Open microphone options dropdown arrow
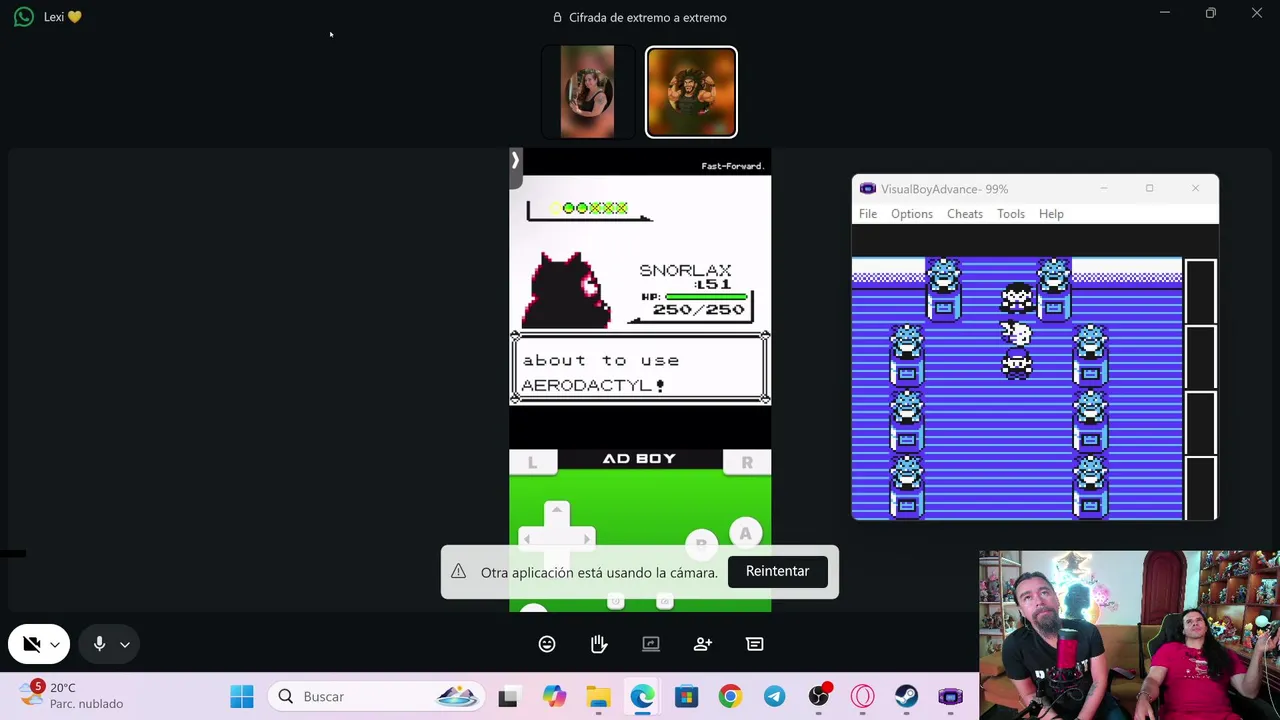Viewport: 1280px width, 720px height. tap(125, 645)
